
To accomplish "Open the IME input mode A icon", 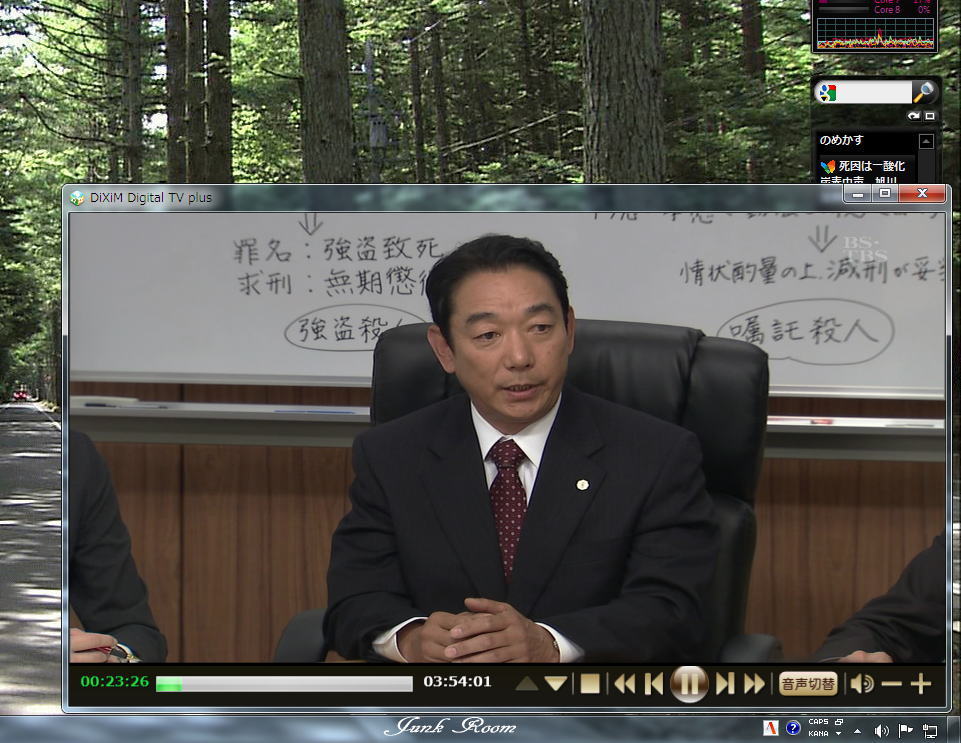I will [770, 728].
